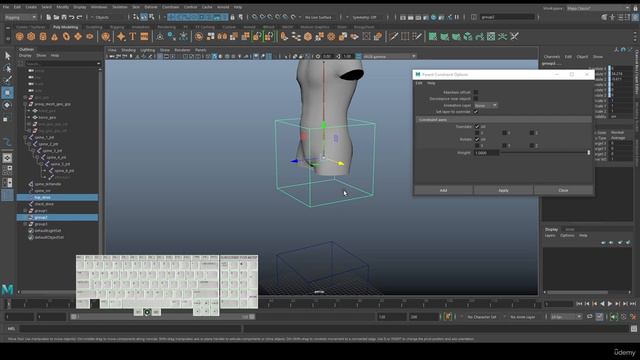This screenshot has width=640, height=360.
Task: Click the timeline range slider bar
Action: 162,317
